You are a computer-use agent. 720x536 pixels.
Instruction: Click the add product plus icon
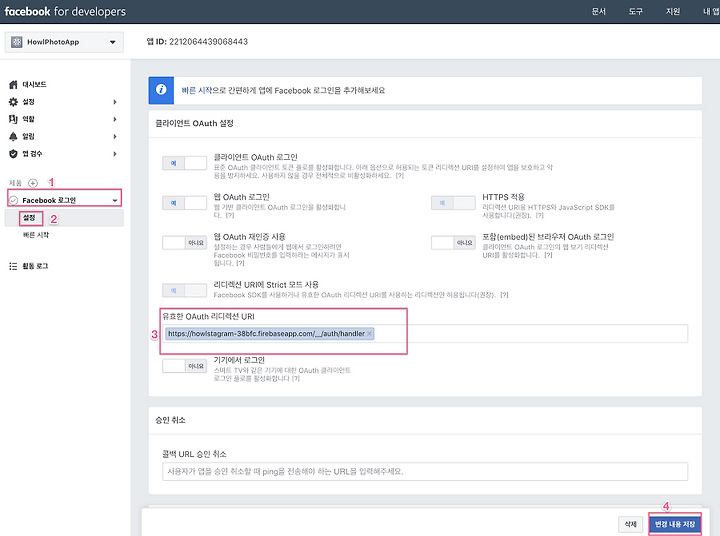[33, 183]
